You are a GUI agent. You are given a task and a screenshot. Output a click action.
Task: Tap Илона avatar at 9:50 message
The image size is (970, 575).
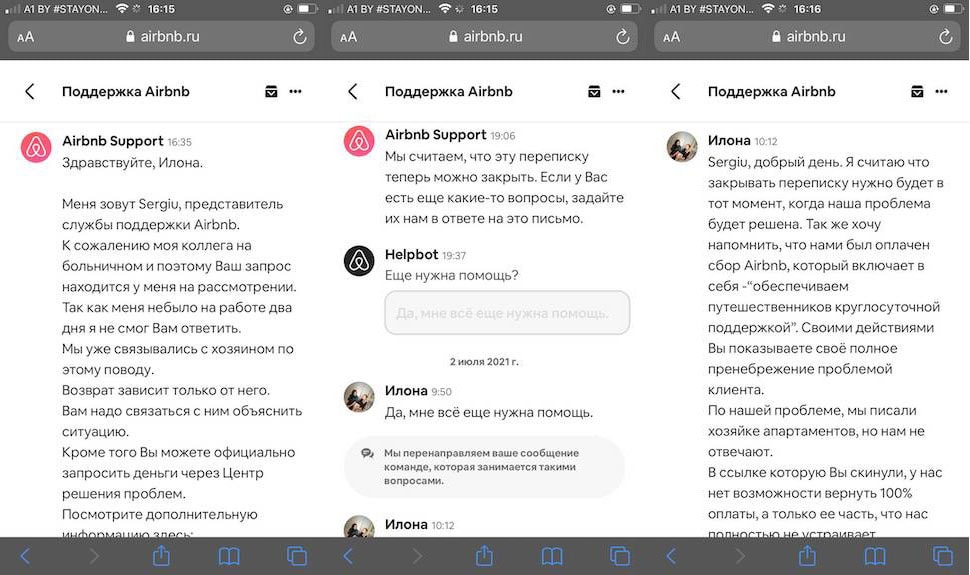click(x=359, y=397)
